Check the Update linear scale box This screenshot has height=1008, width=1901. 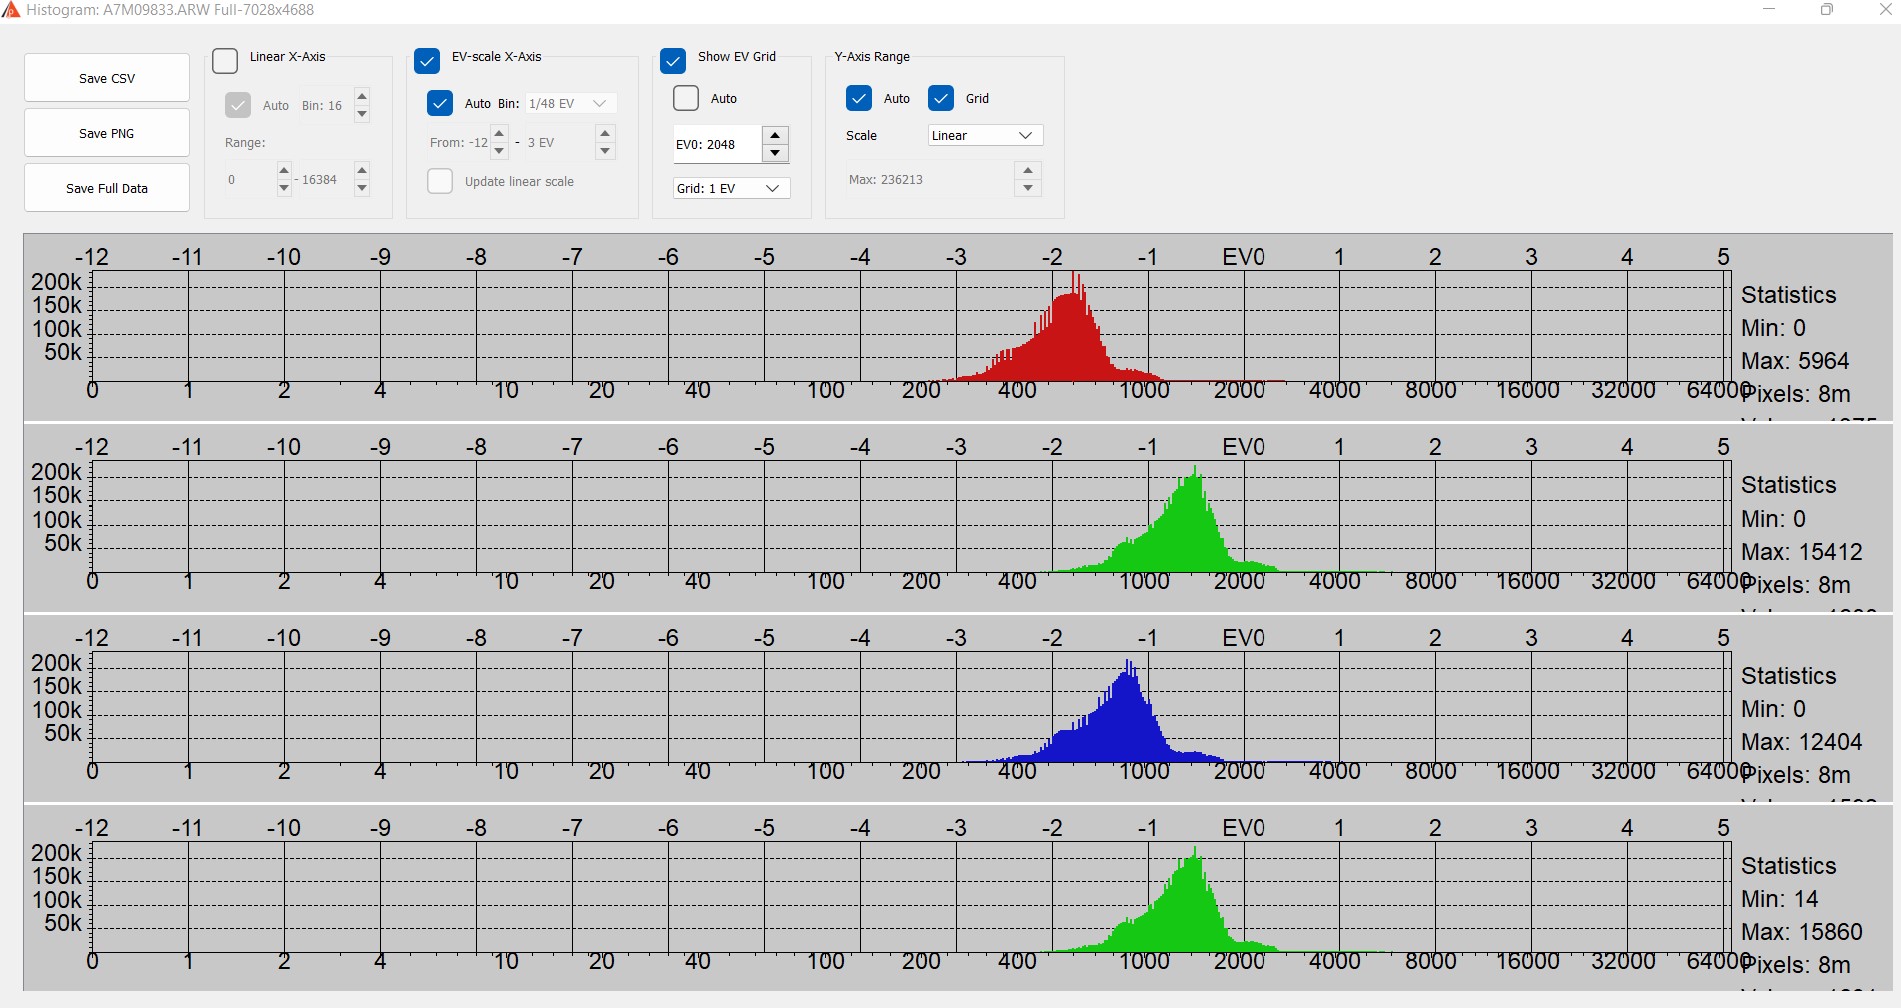(x=440, y=181)
